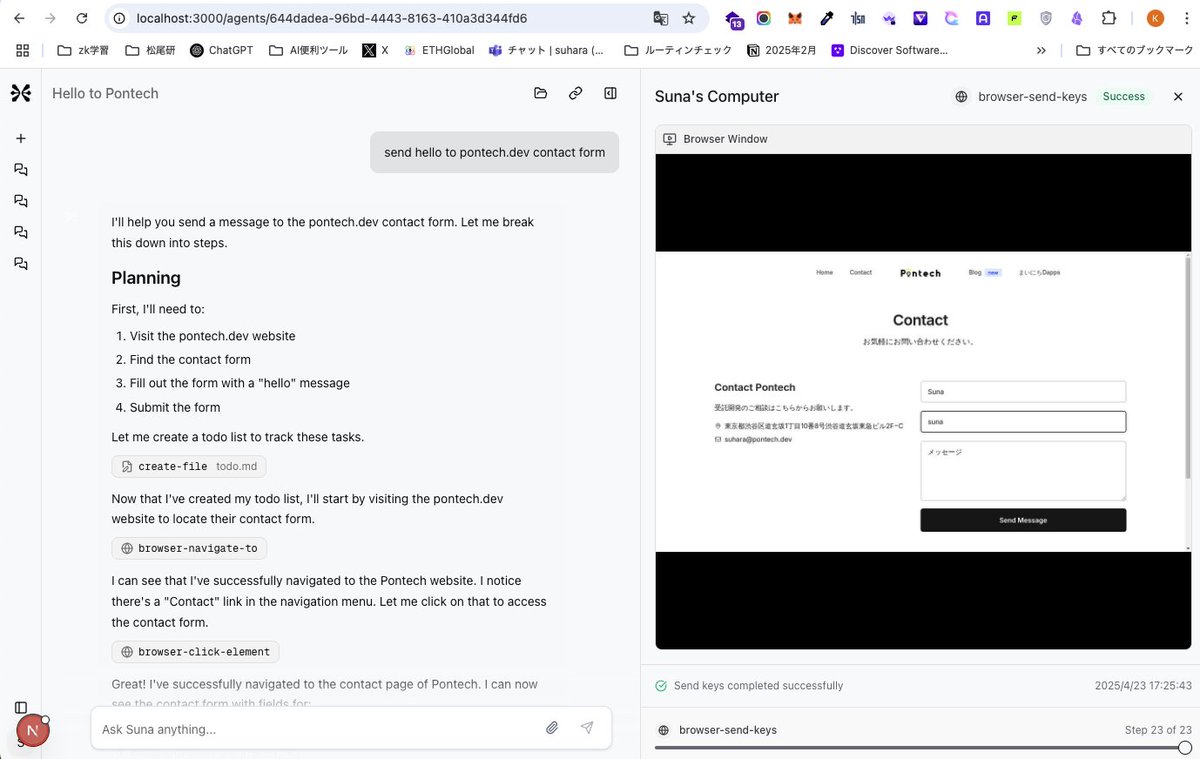Image resolution: width=1200 pixels, height=759 pixels.
Task: Click the Planning heading
Action: pos(146,278)
